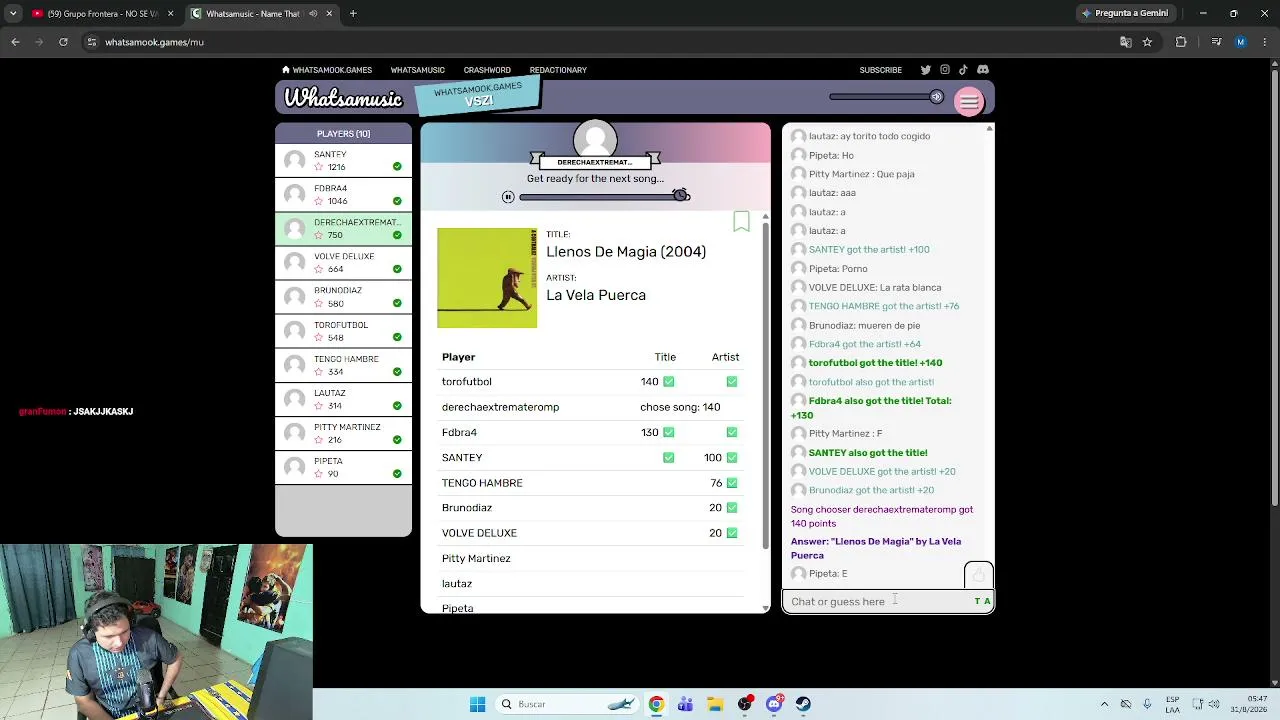Click the timer clock icon on the progress bar
Image resolution: width=1280 pixels, height=720 pixels.
coord(681,195)
